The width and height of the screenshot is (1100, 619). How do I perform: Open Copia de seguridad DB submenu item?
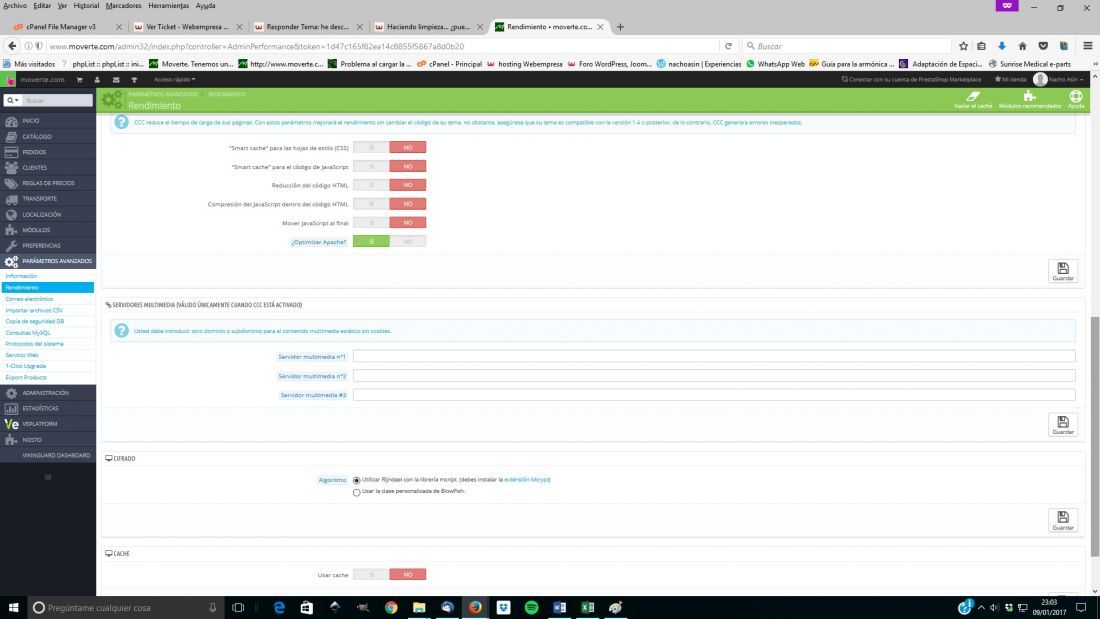(x=35, y=321)
